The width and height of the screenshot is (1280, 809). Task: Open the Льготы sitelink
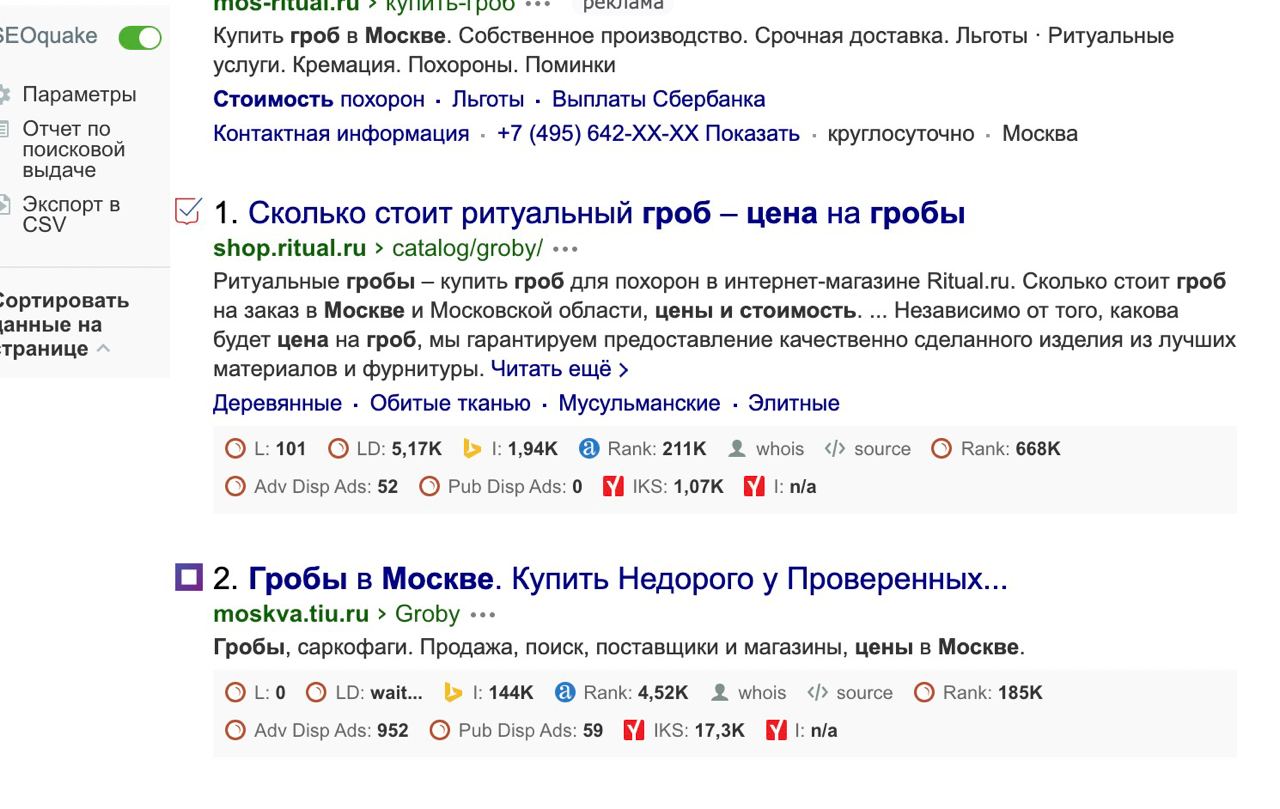[488, 100]
